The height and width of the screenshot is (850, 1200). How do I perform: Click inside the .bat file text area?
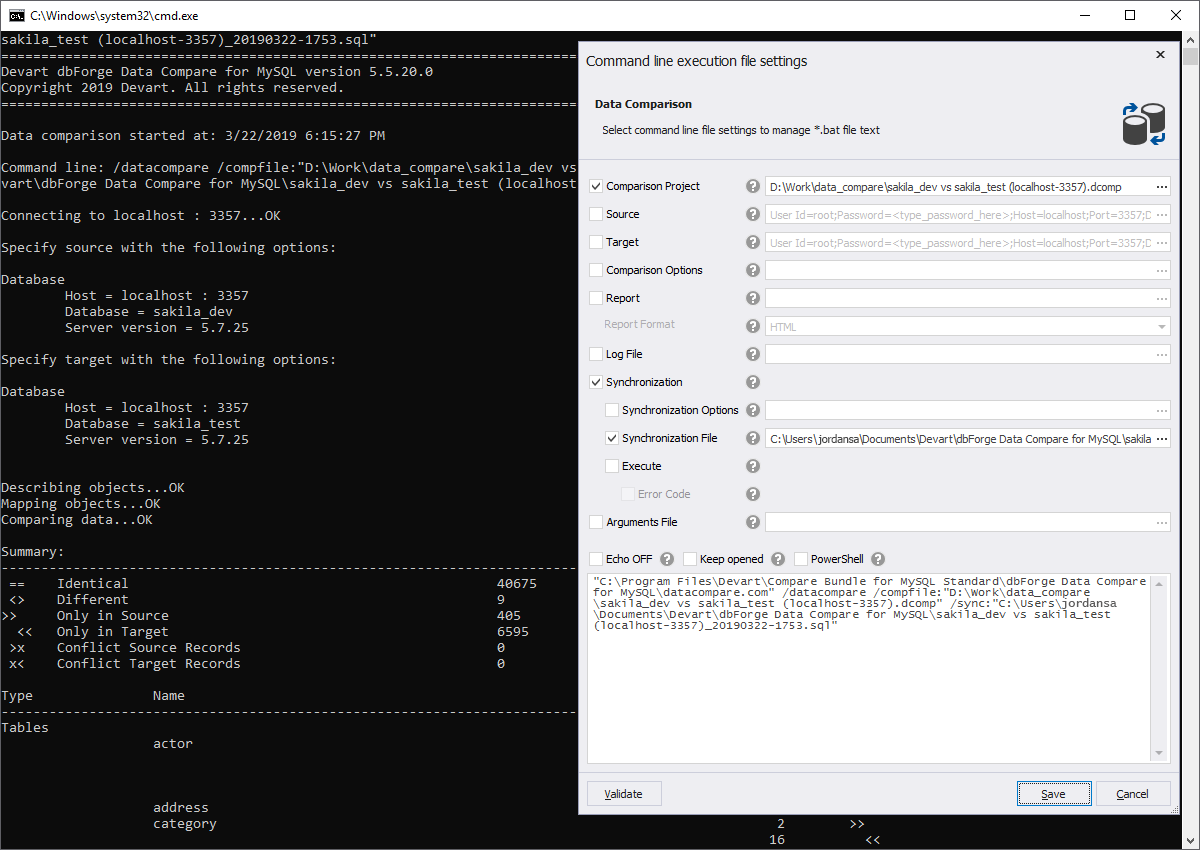(x=869, y=667)
